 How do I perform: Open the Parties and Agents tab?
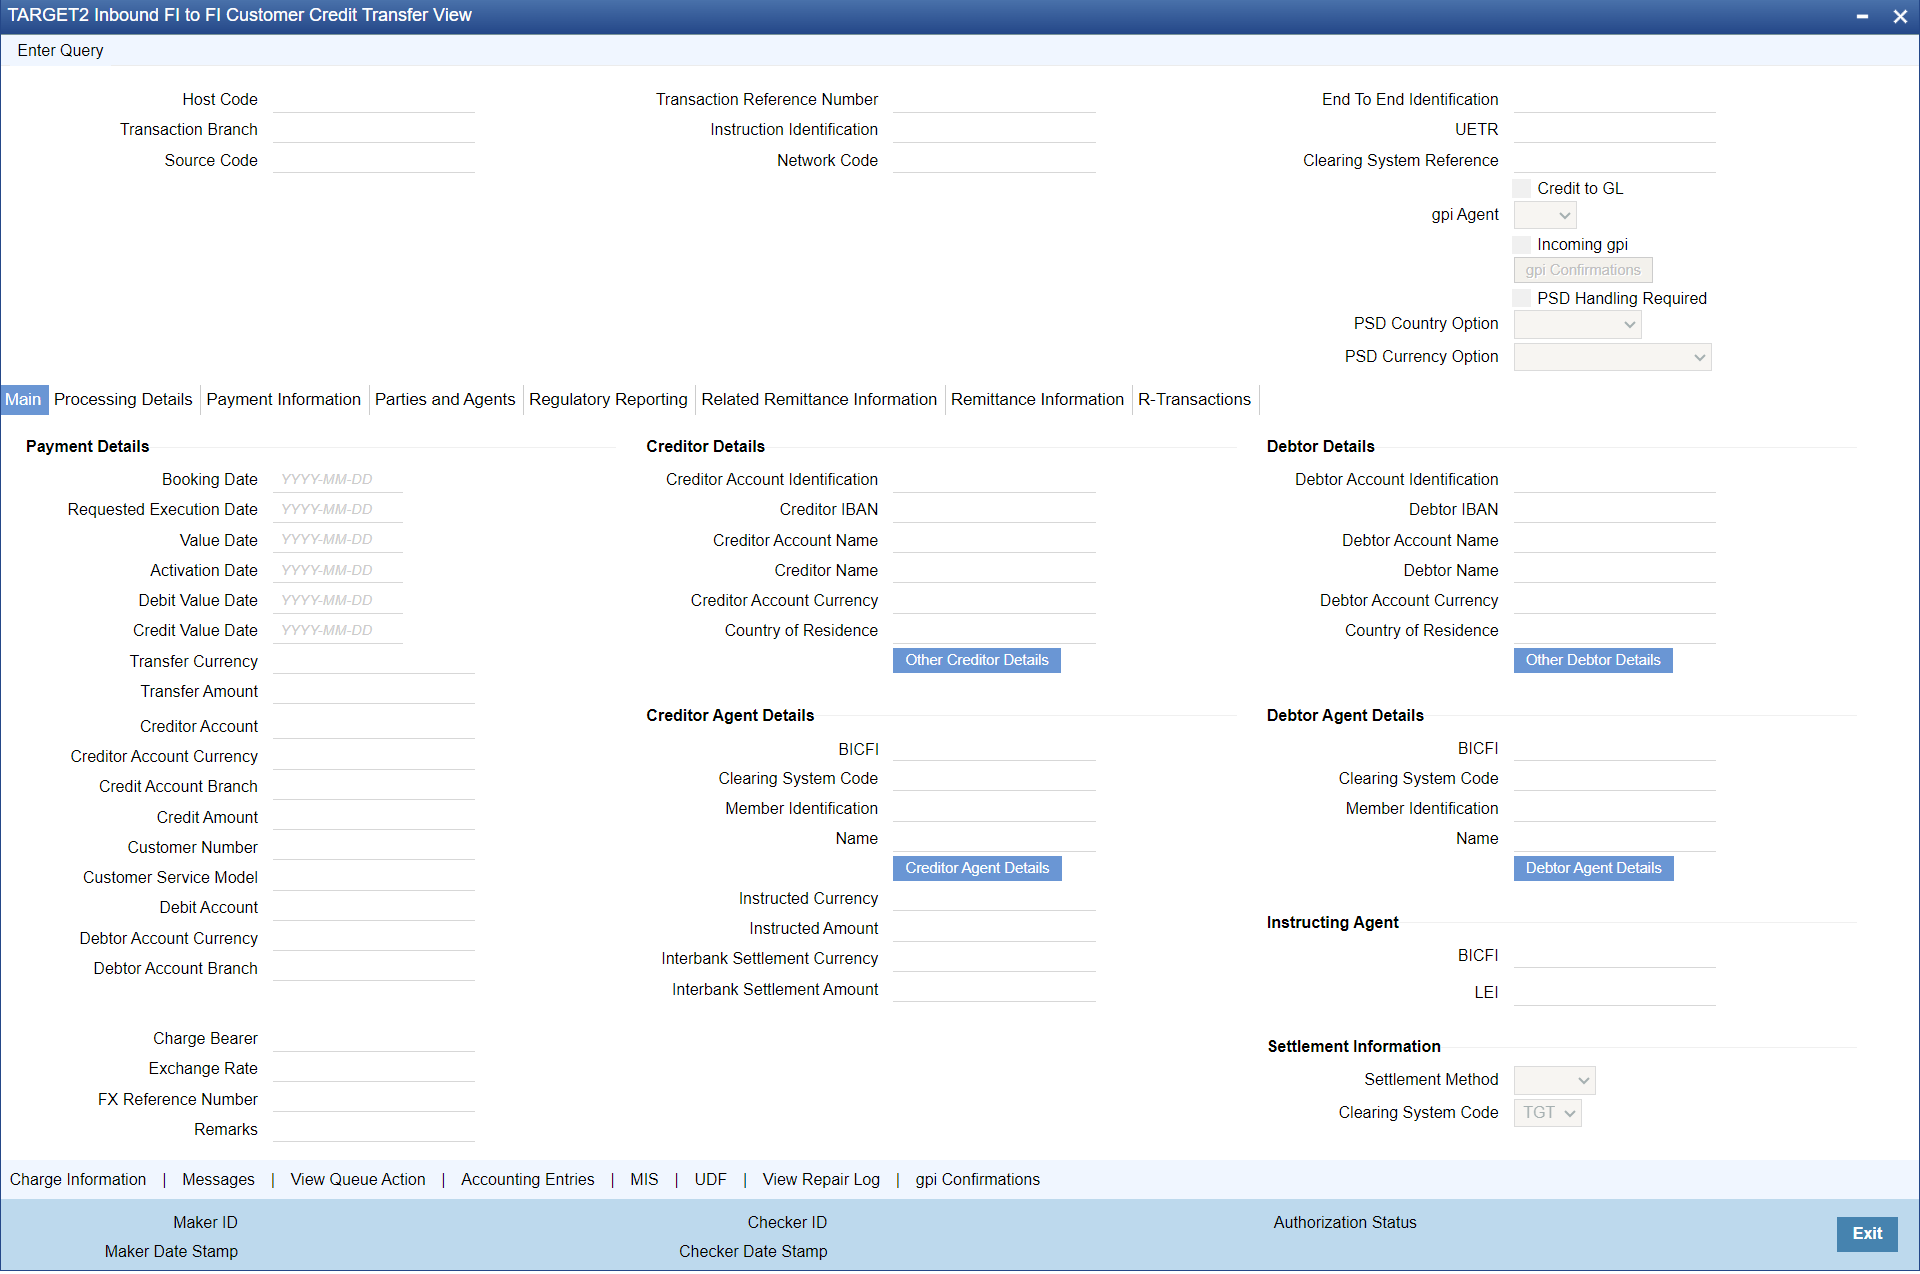click(x=444, y=399)
